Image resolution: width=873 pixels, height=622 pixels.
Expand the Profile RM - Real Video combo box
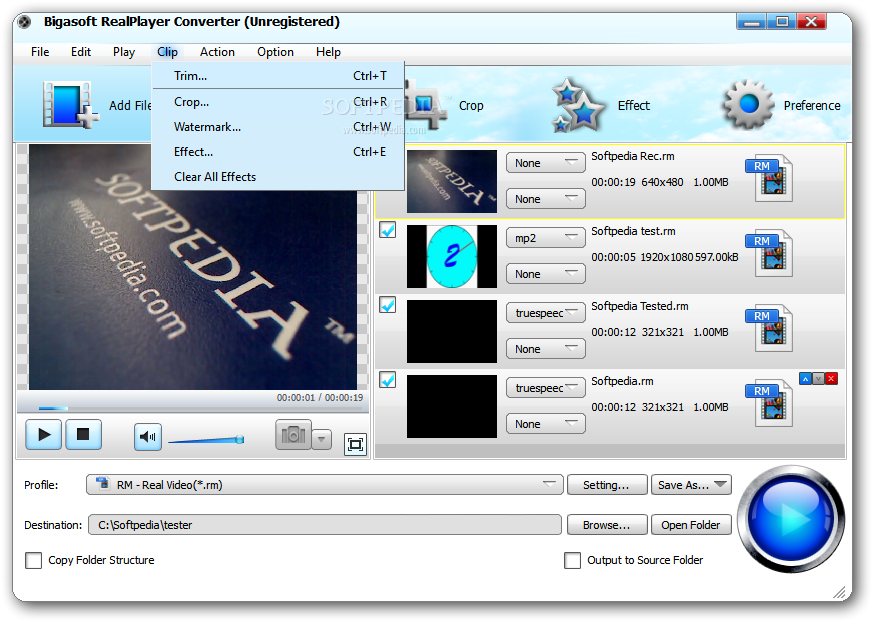(x=325, y=484)
